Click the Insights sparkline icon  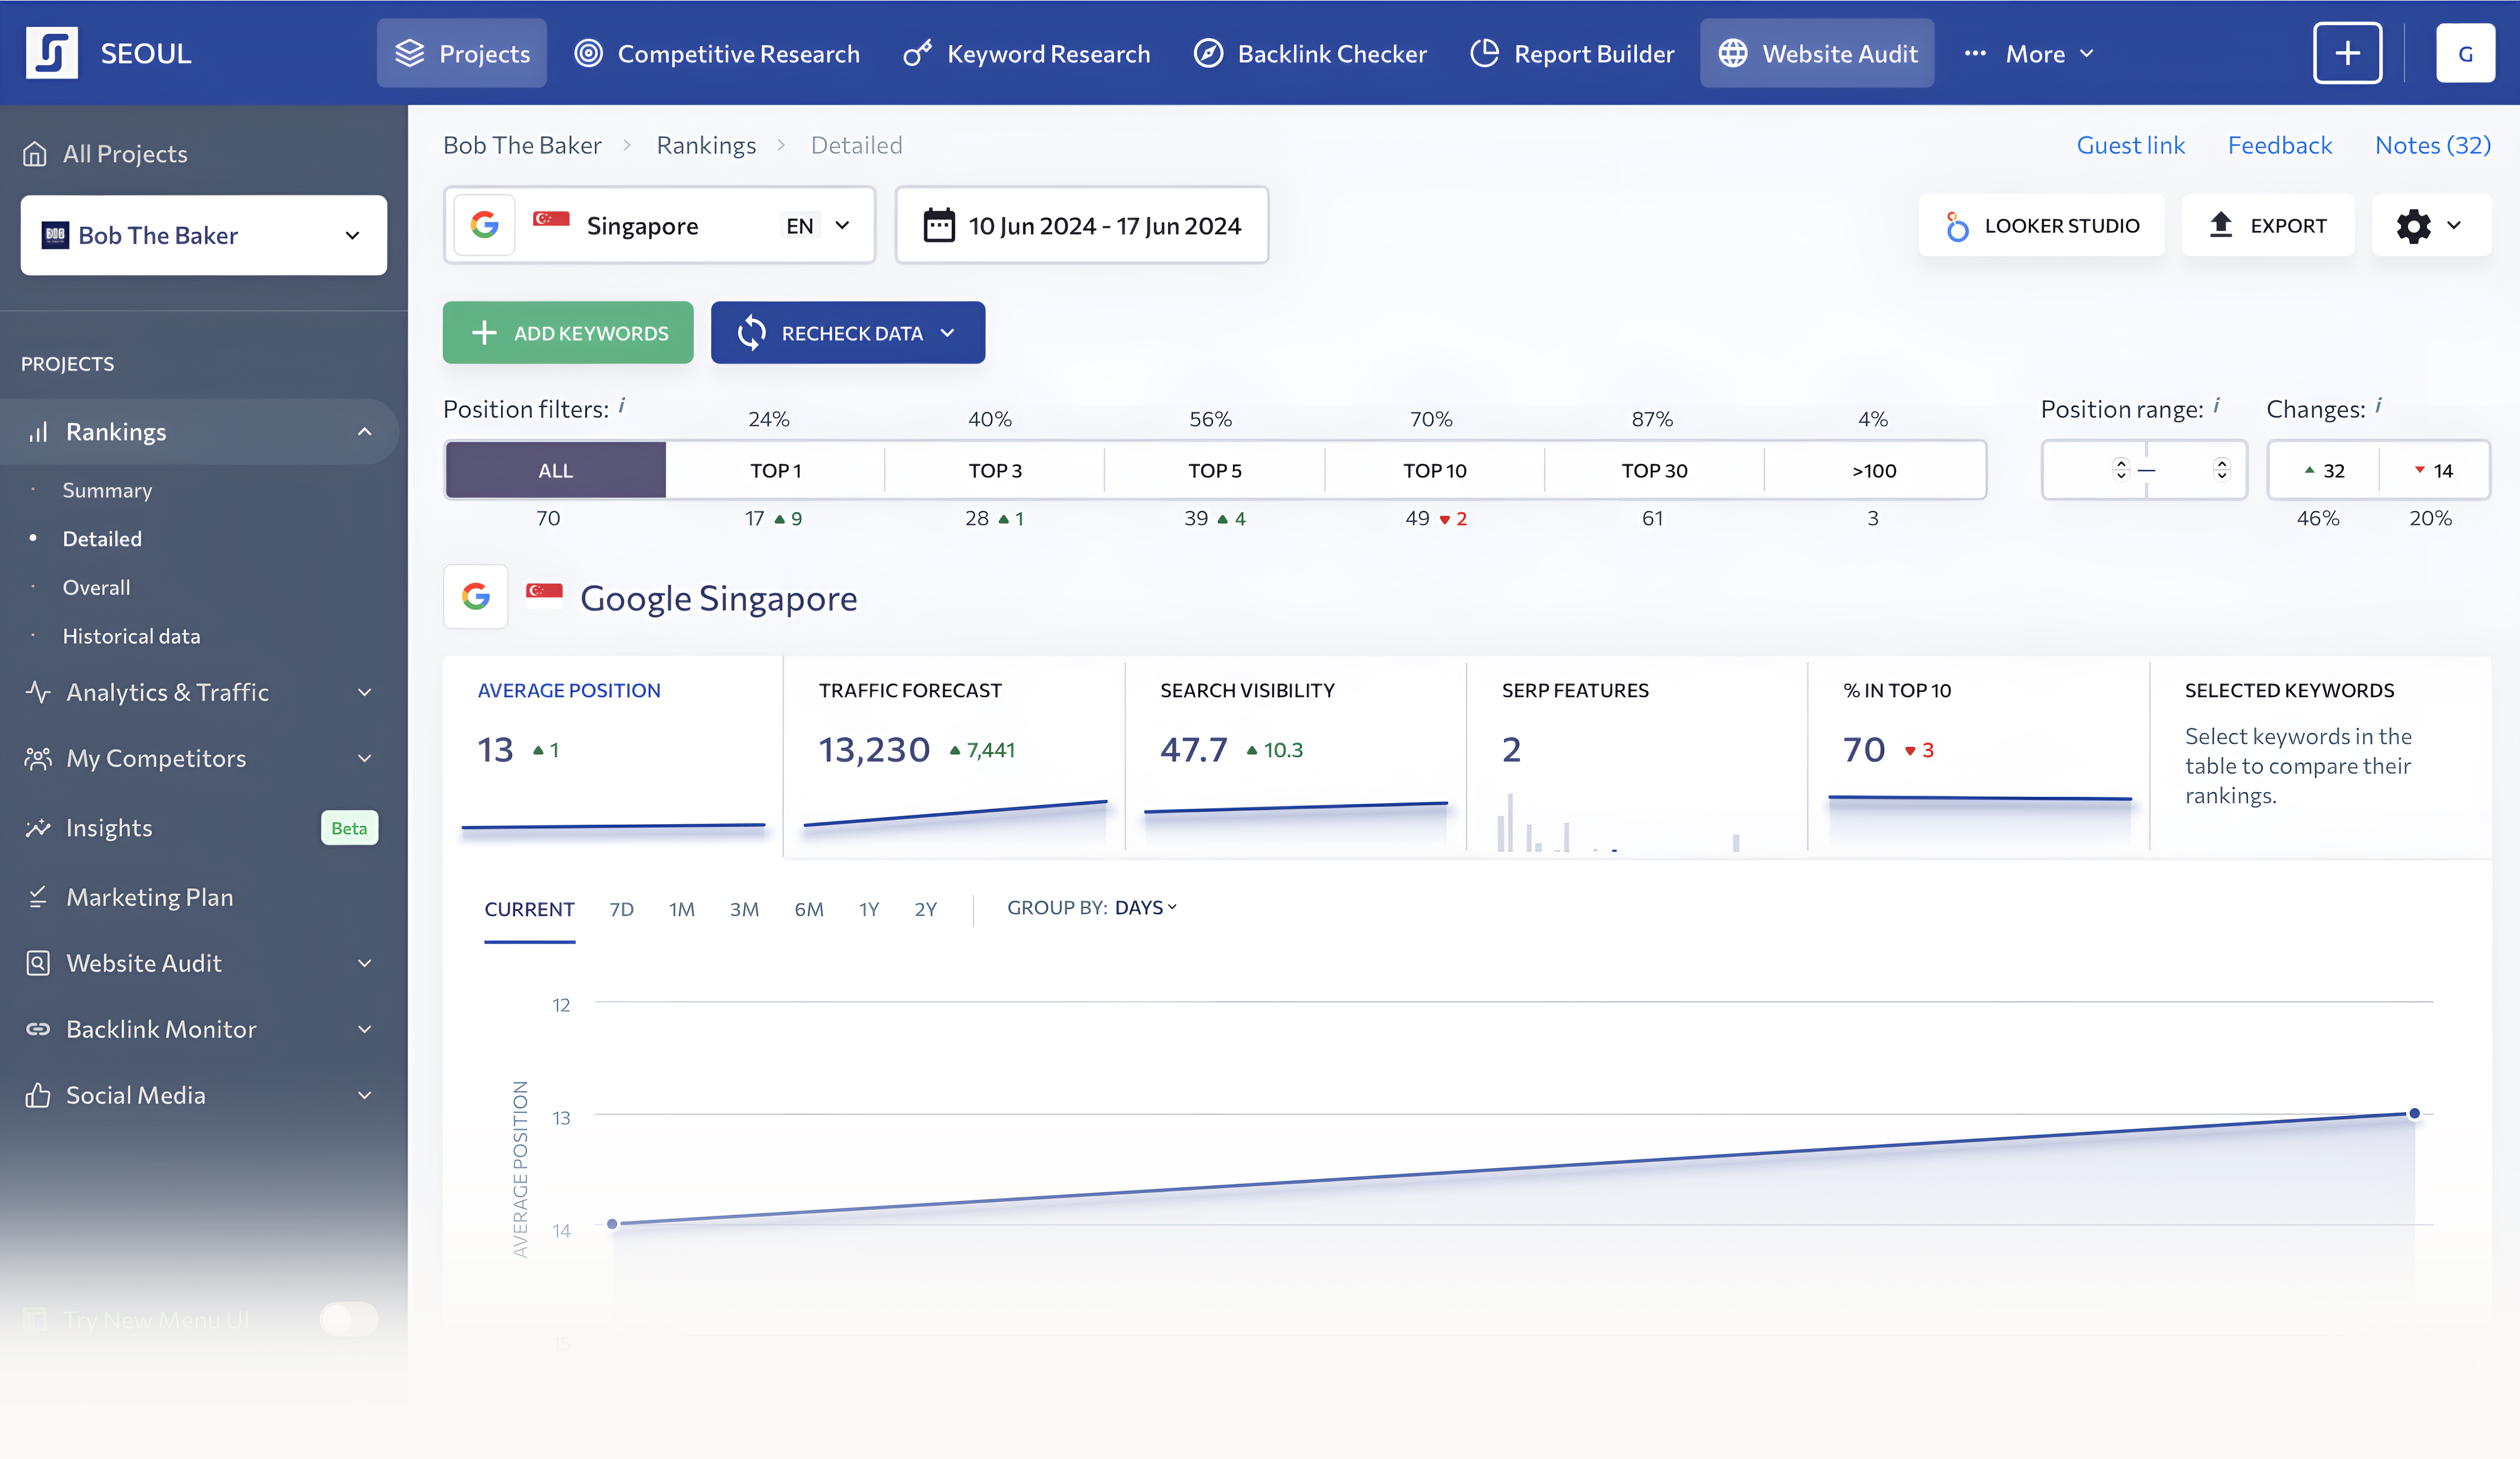tap(38, 828)
